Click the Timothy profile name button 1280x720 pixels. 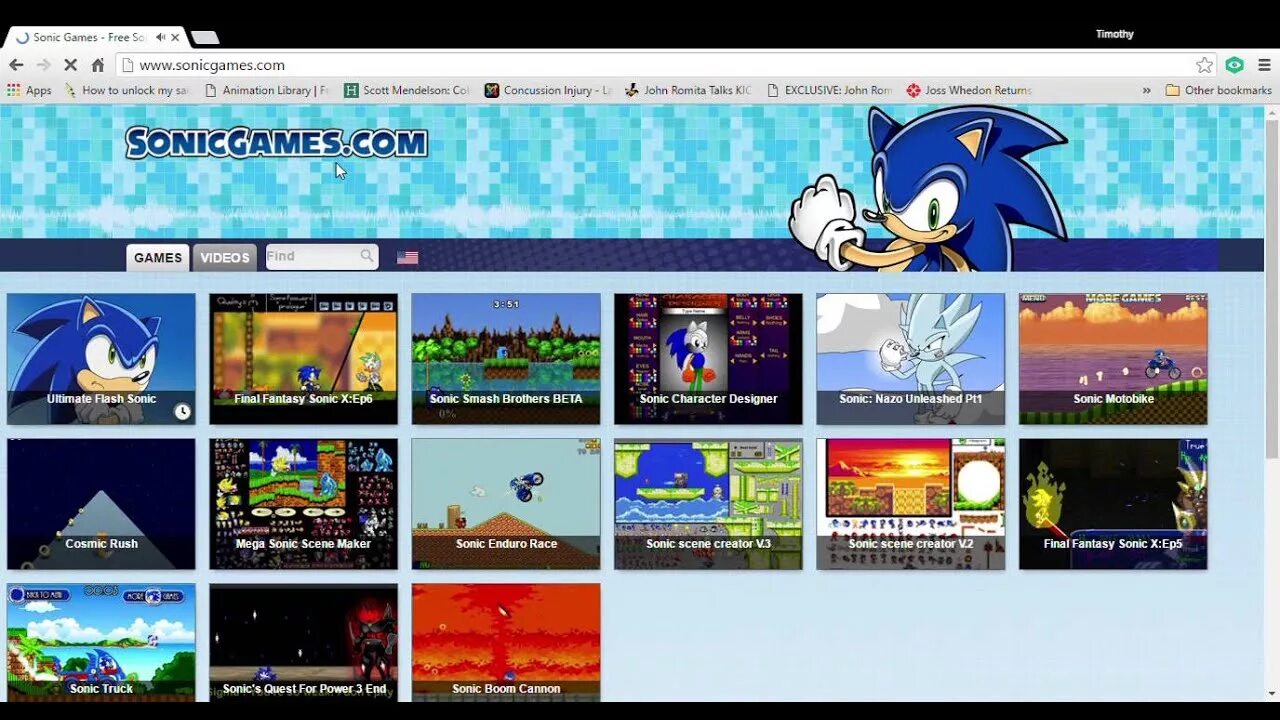[1114, 34]
